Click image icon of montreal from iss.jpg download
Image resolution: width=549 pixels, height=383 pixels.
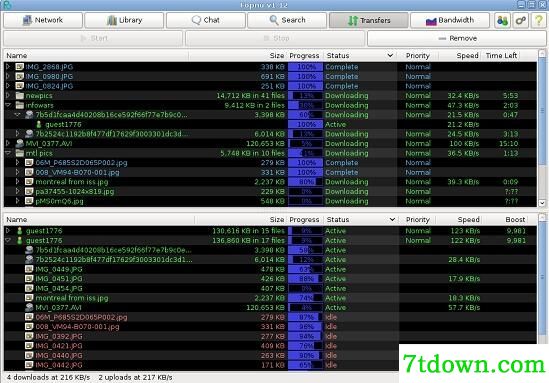29,182
